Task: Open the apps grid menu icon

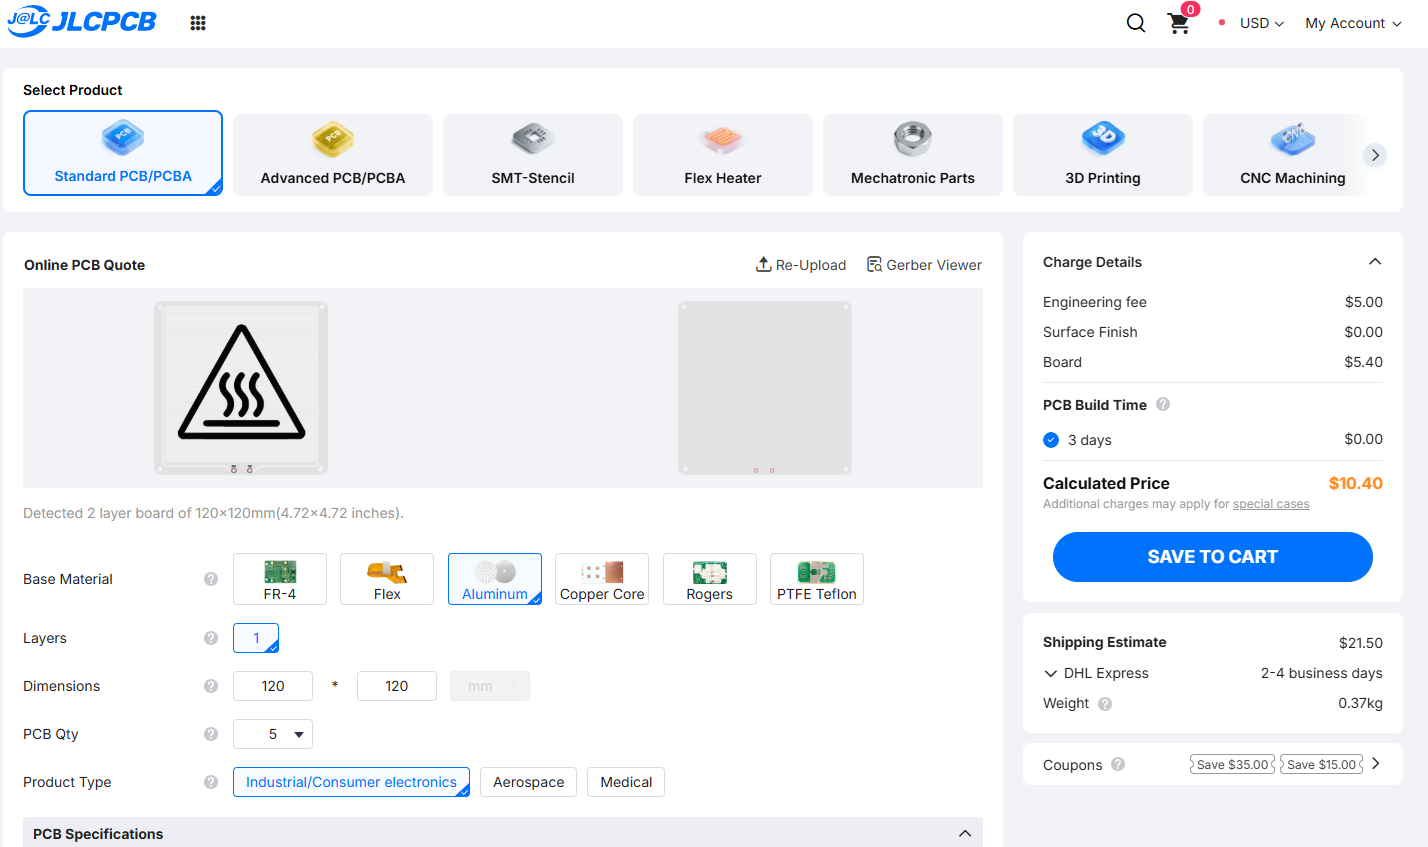Action: (x=198, y=23)
